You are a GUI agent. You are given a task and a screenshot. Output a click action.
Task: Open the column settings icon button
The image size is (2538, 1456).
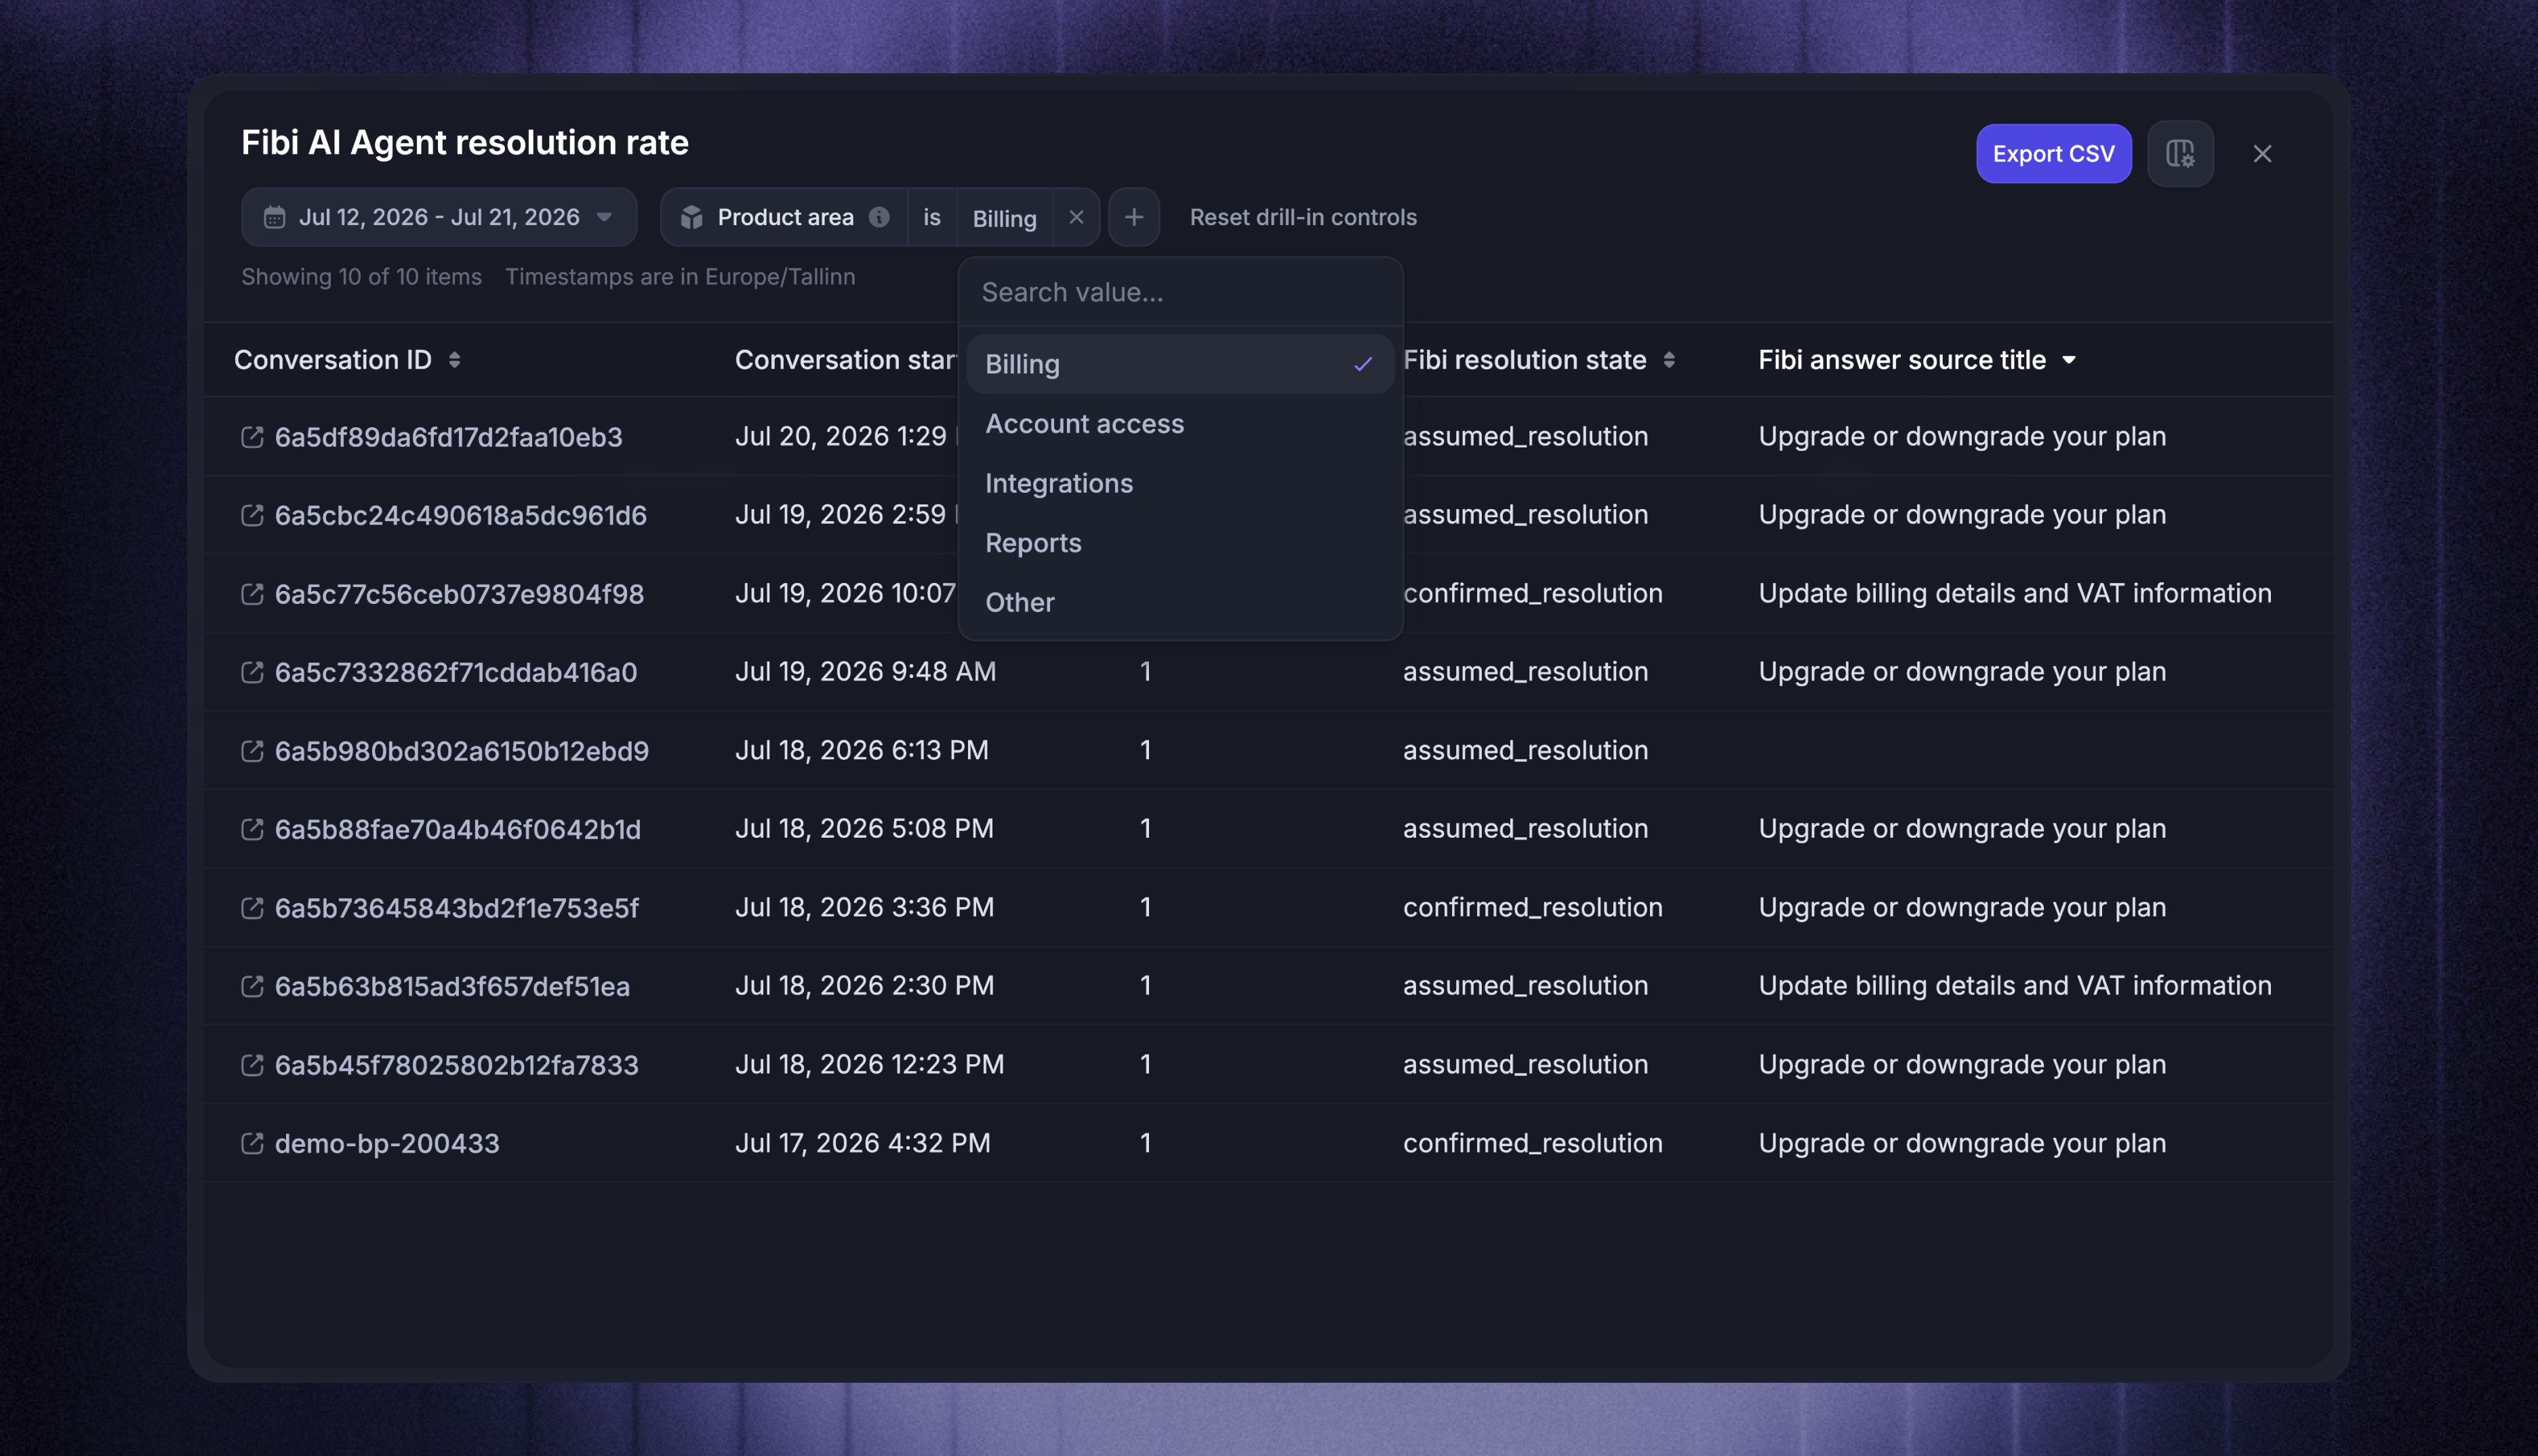point(2180,154)
